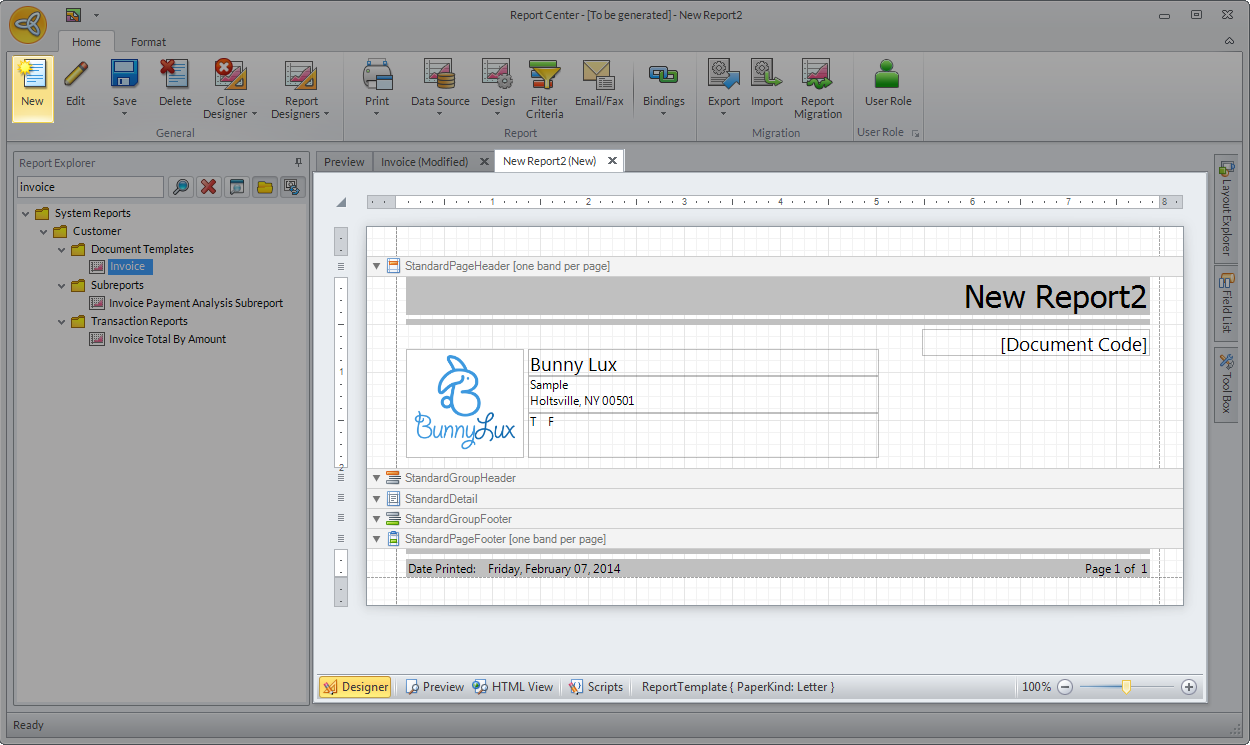Click the User Role icon

click(x=887, y=82)
